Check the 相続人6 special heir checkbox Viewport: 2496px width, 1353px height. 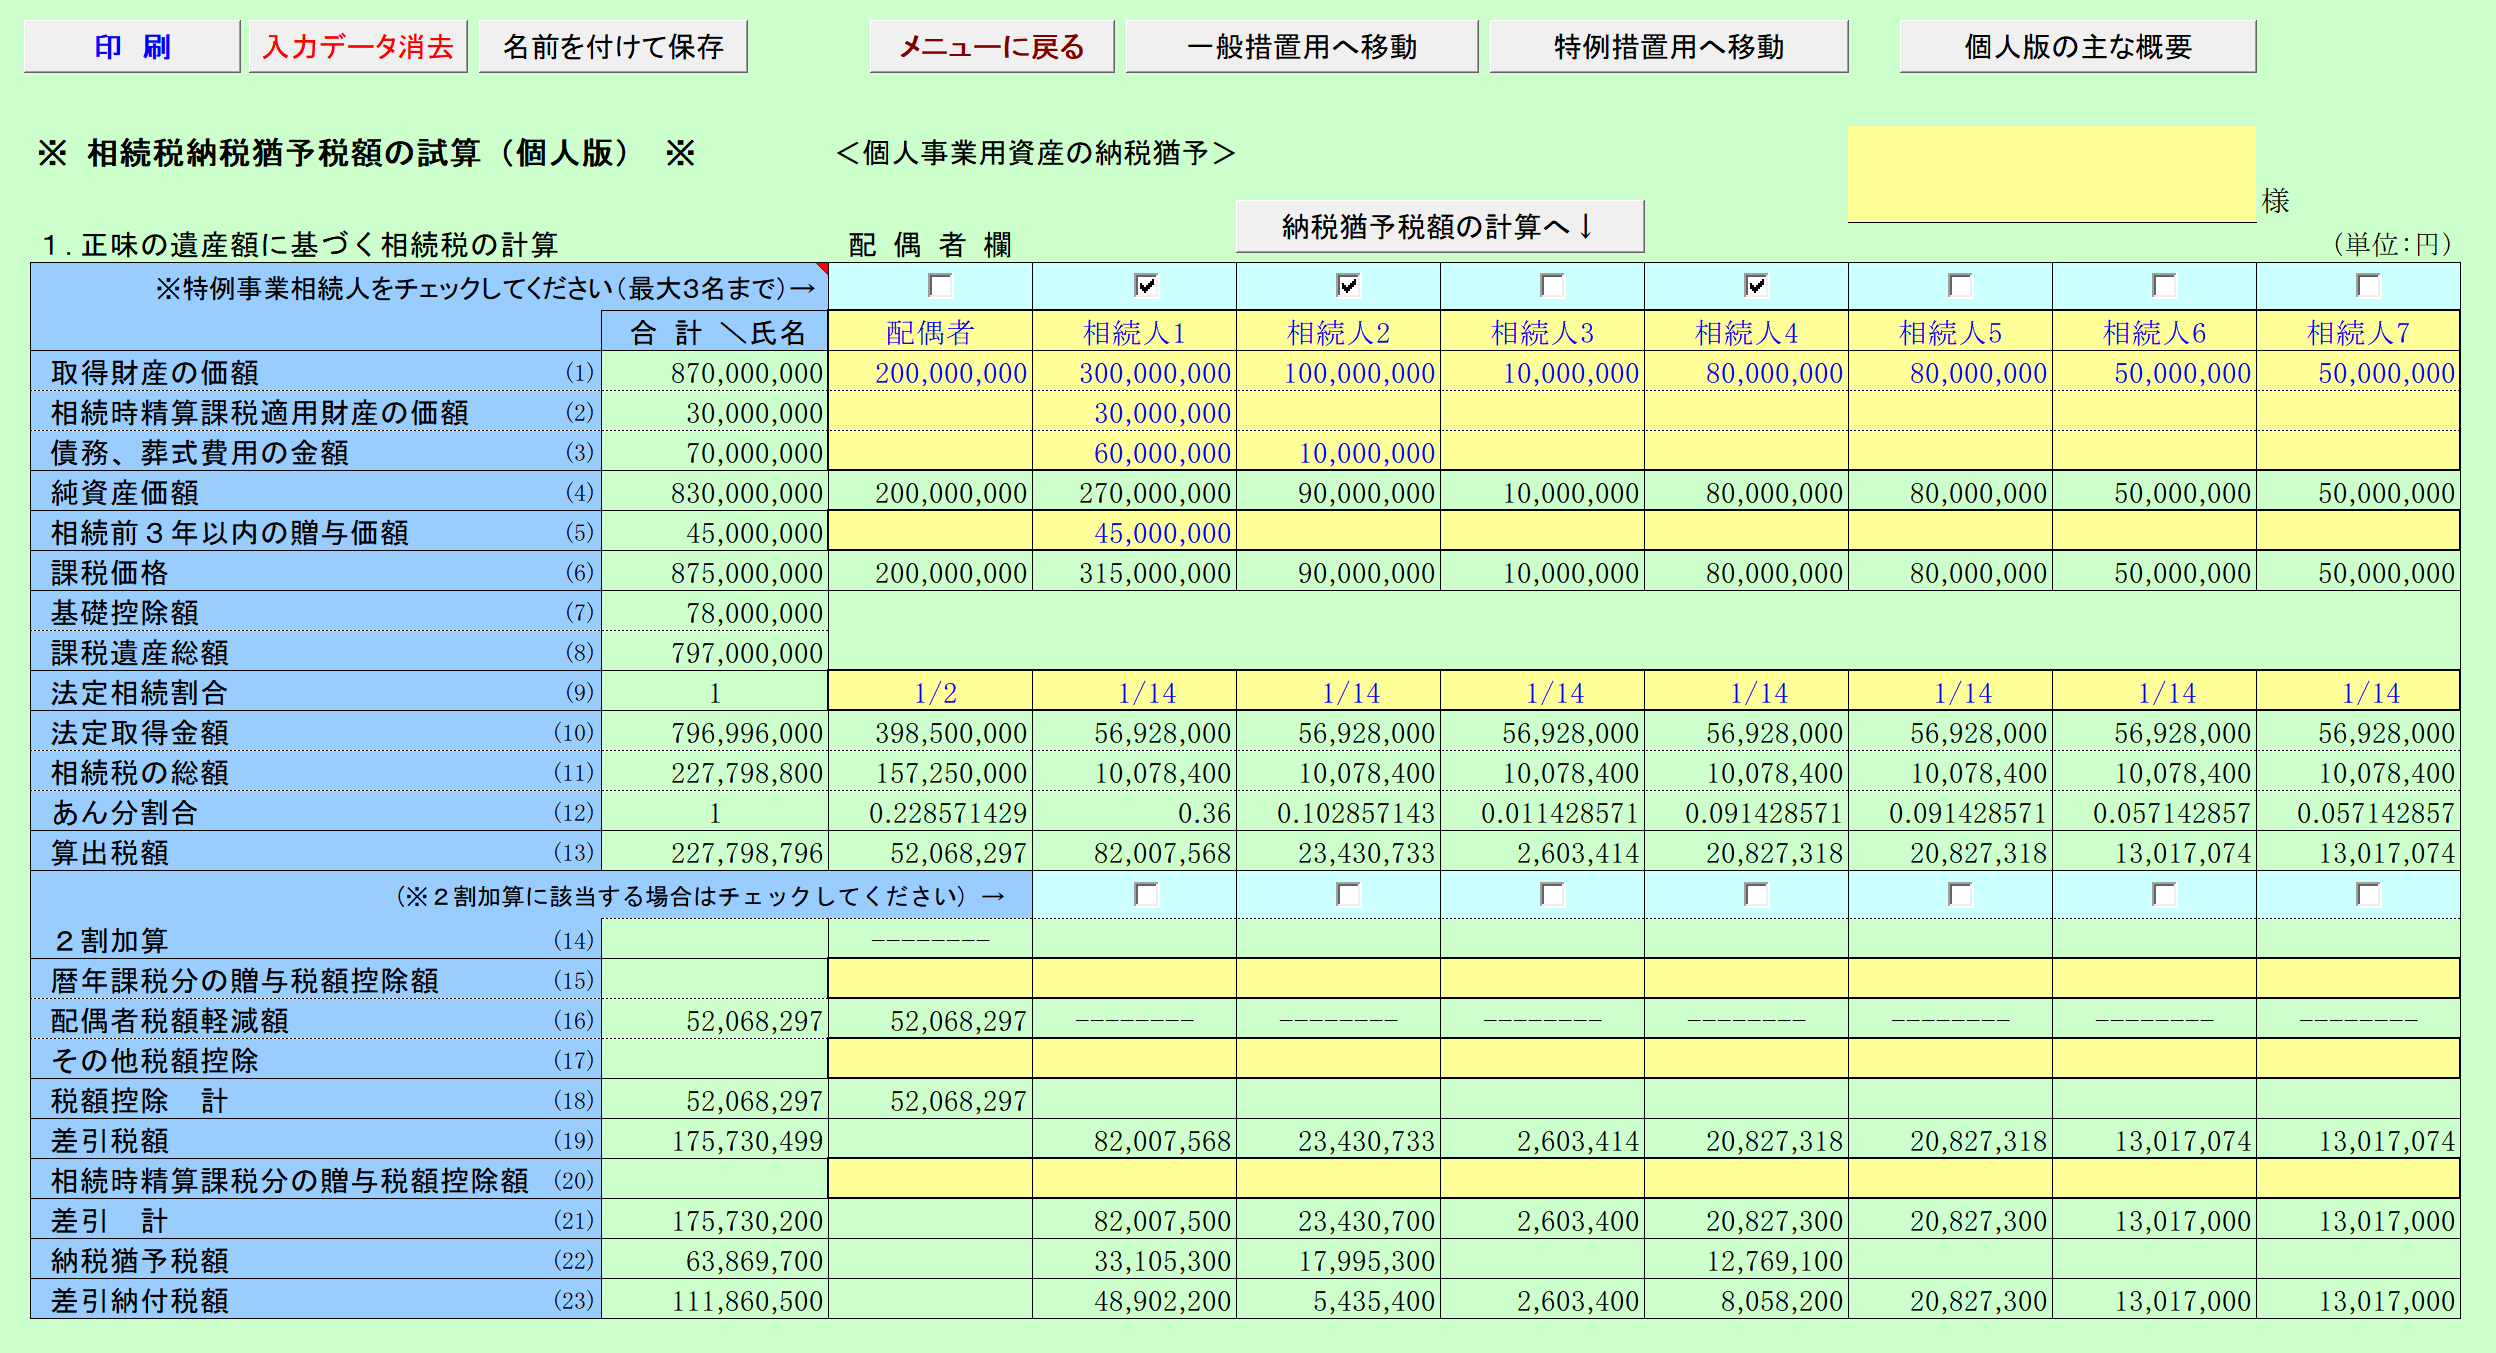2165,286
